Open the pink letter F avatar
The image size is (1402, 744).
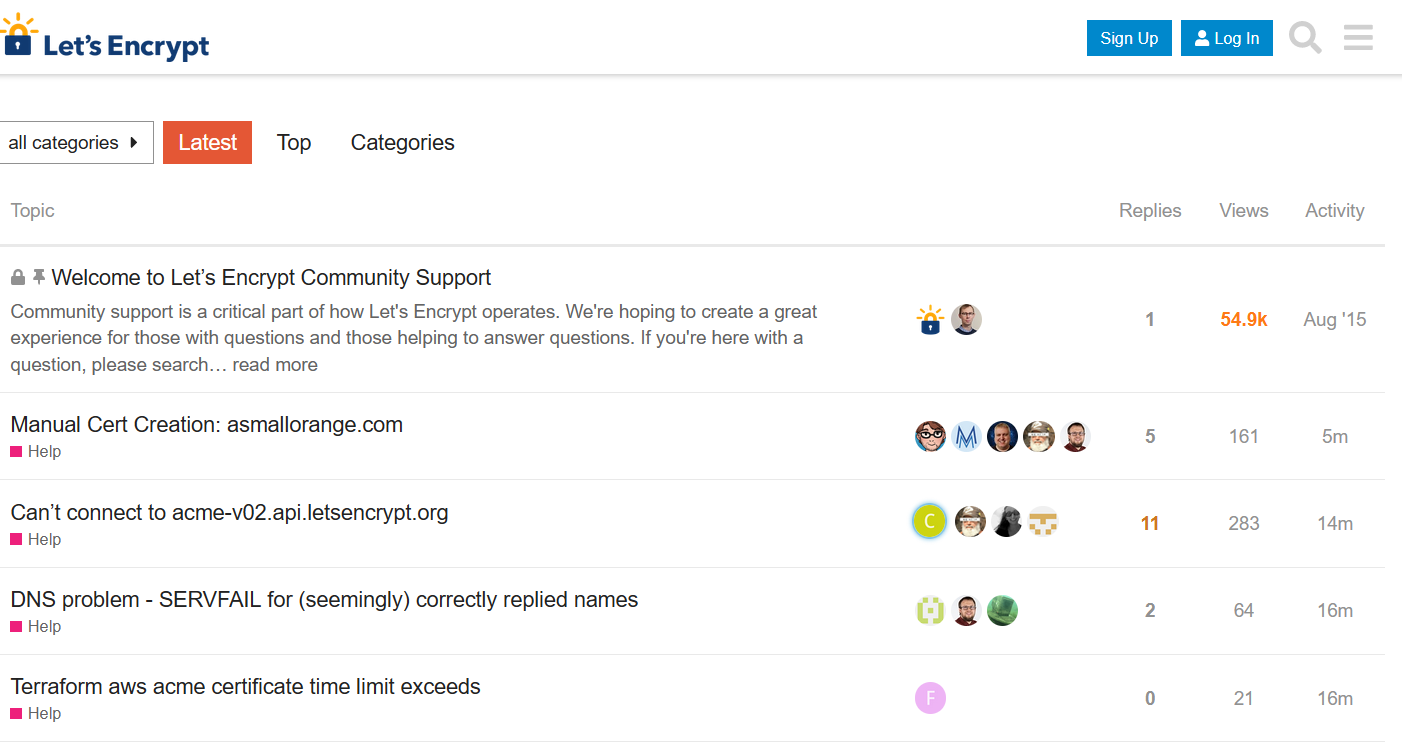point(929,698)
